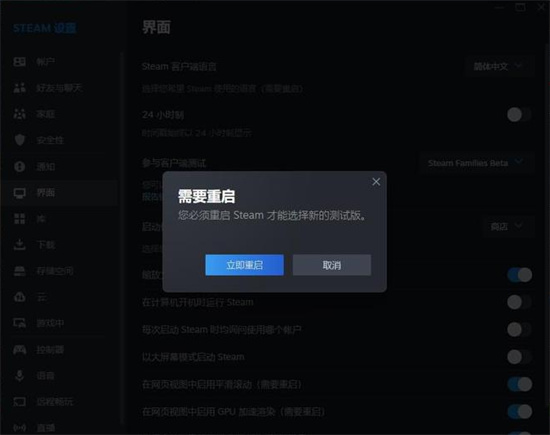
Task: Open the 商店 startup location dropdown
Action: pos(508,226)
